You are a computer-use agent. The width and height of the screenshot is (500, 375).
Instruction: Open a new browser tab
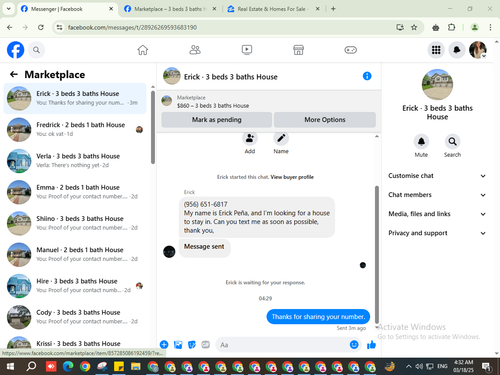[x=333, y=9]
